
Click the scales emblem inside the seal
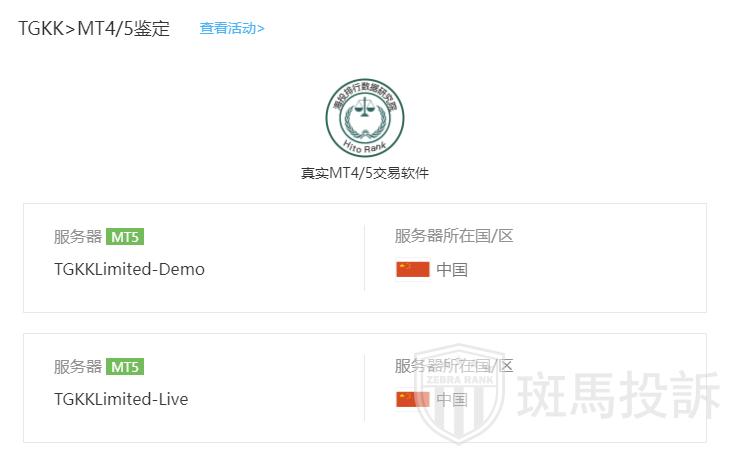tap(365, 115)
